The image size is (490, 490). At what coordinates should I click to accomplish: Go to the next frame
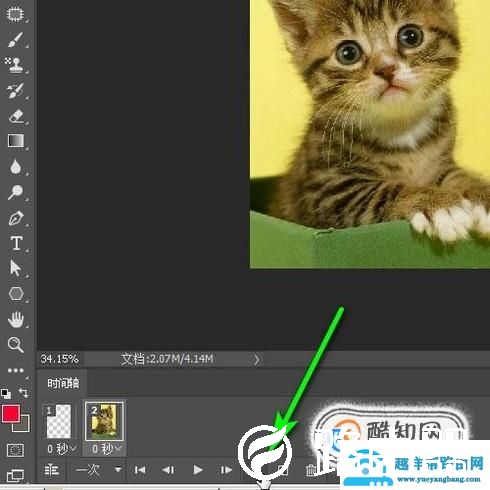click(226, 470)
